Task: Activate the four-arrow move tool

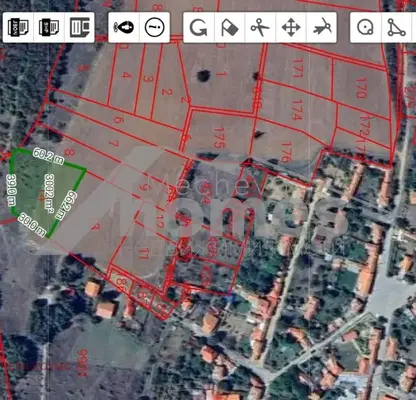Action: [x=291, y=27]
